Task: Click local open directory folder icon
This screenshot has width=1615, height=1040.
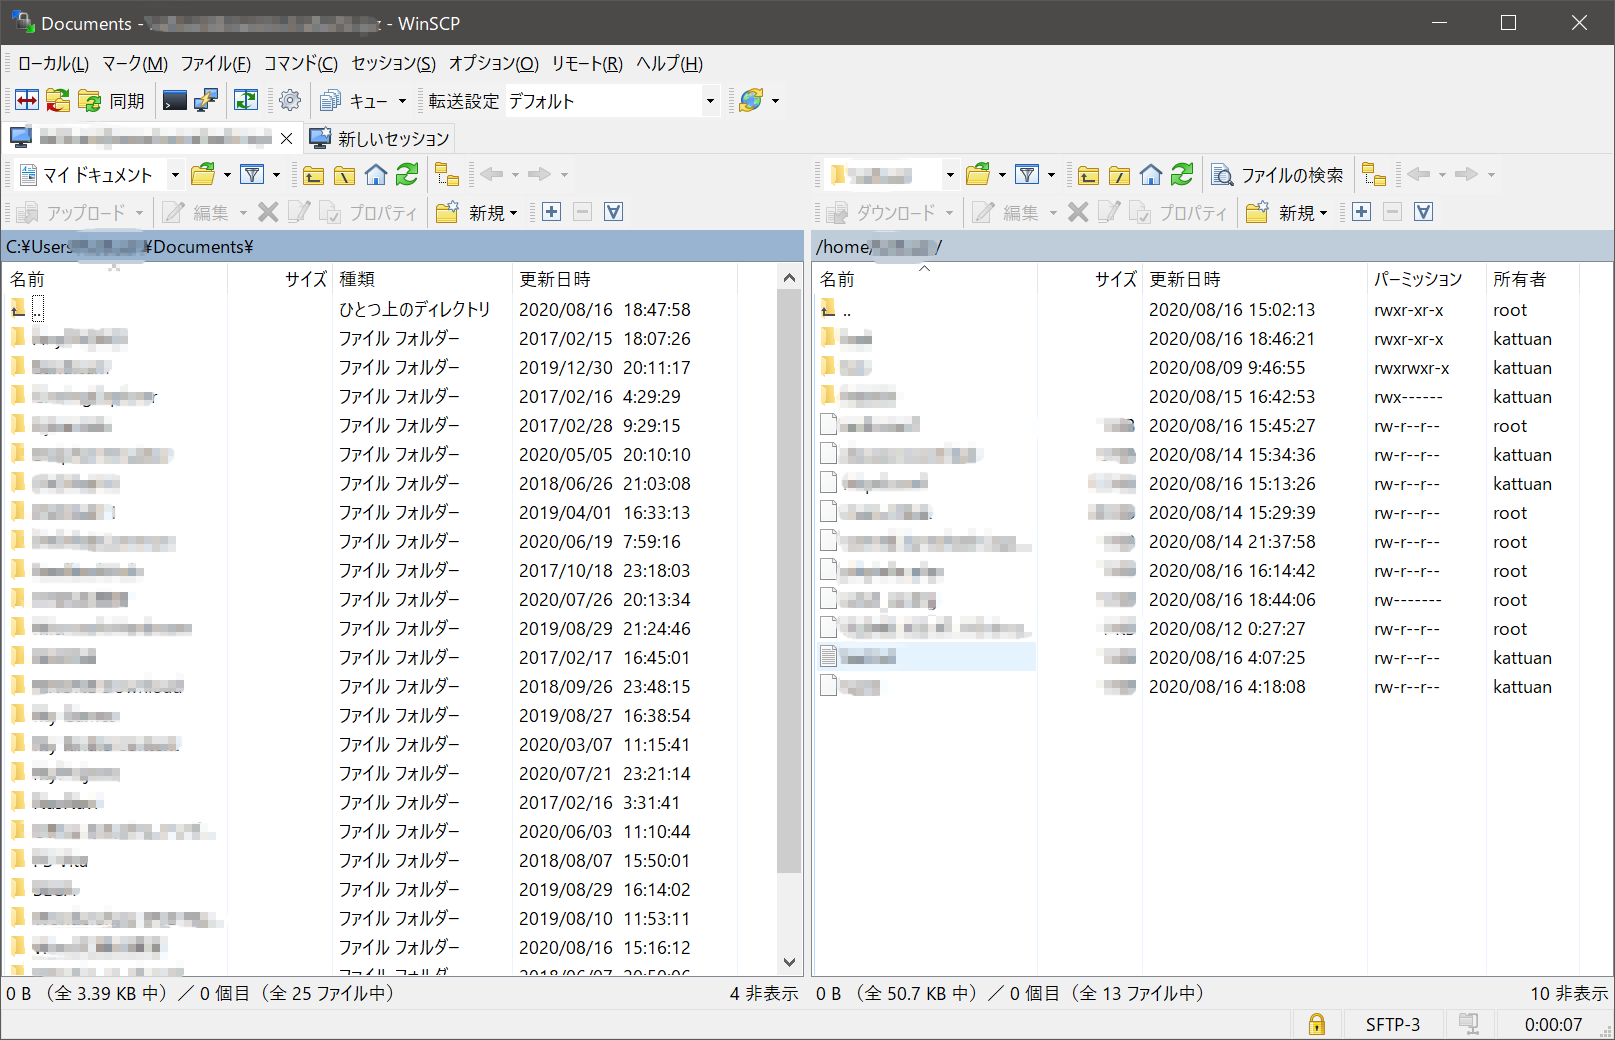Action: (x=203, y=175)
